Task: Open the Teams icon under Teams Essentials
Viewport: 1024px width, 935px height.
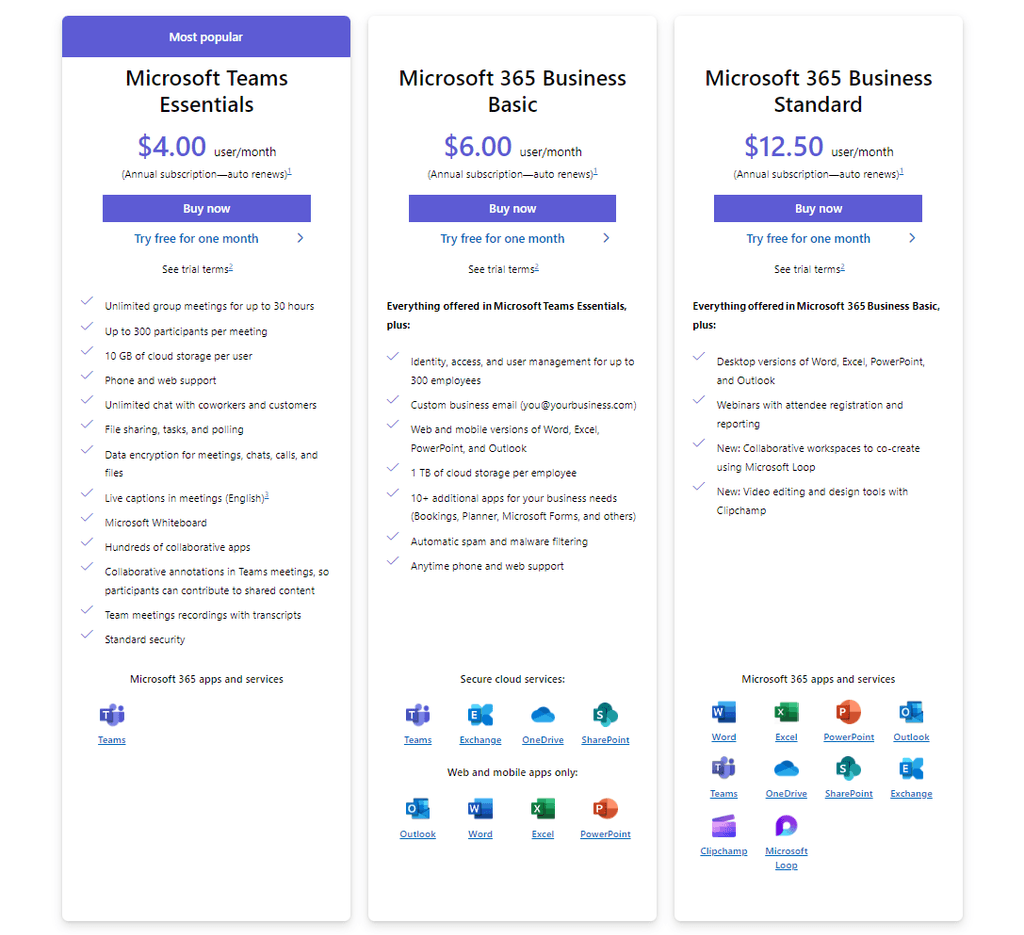Action: point(111,715)
